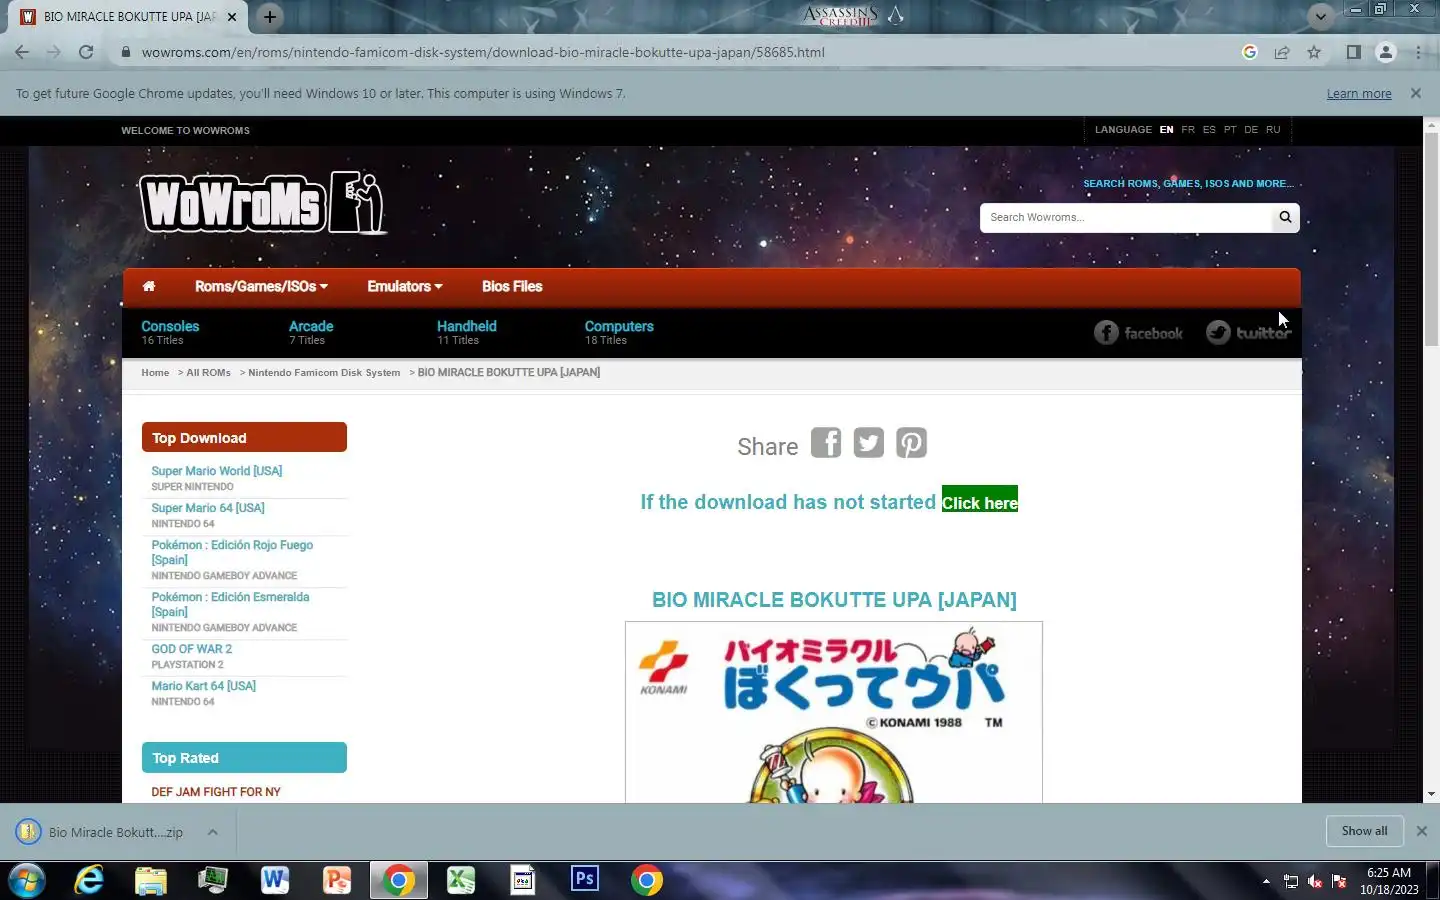1440x900 pixels.
Task: Open download item options chevron
Action: 213,832
